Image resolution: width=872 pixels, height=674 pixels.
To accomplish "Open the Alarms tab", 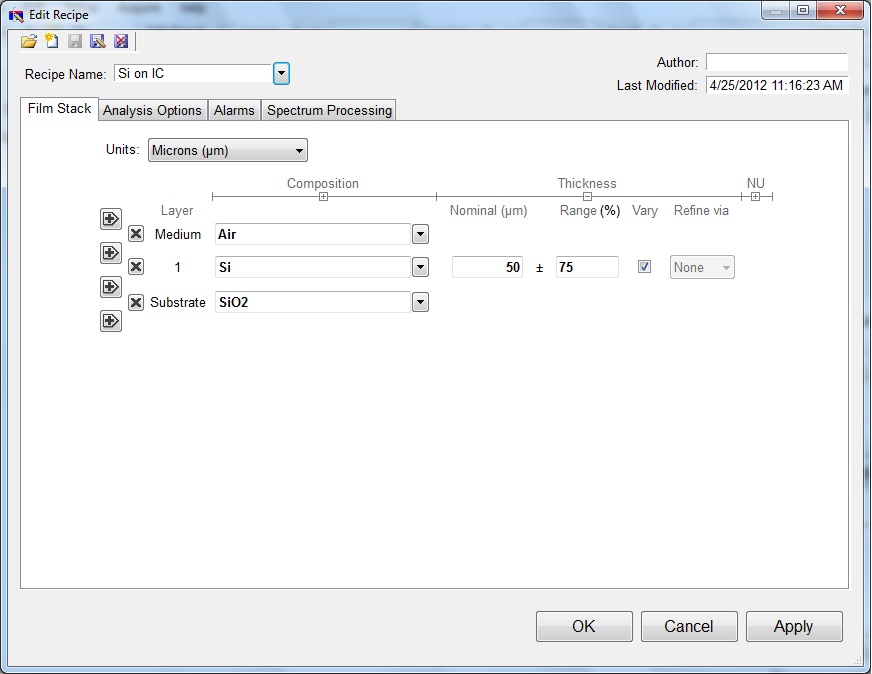I will click(234, 110).
